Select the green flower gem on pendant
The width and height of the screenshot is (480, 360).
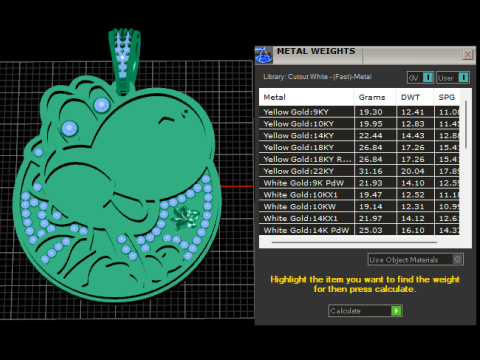pyautogui.click(x=184, y=218)
